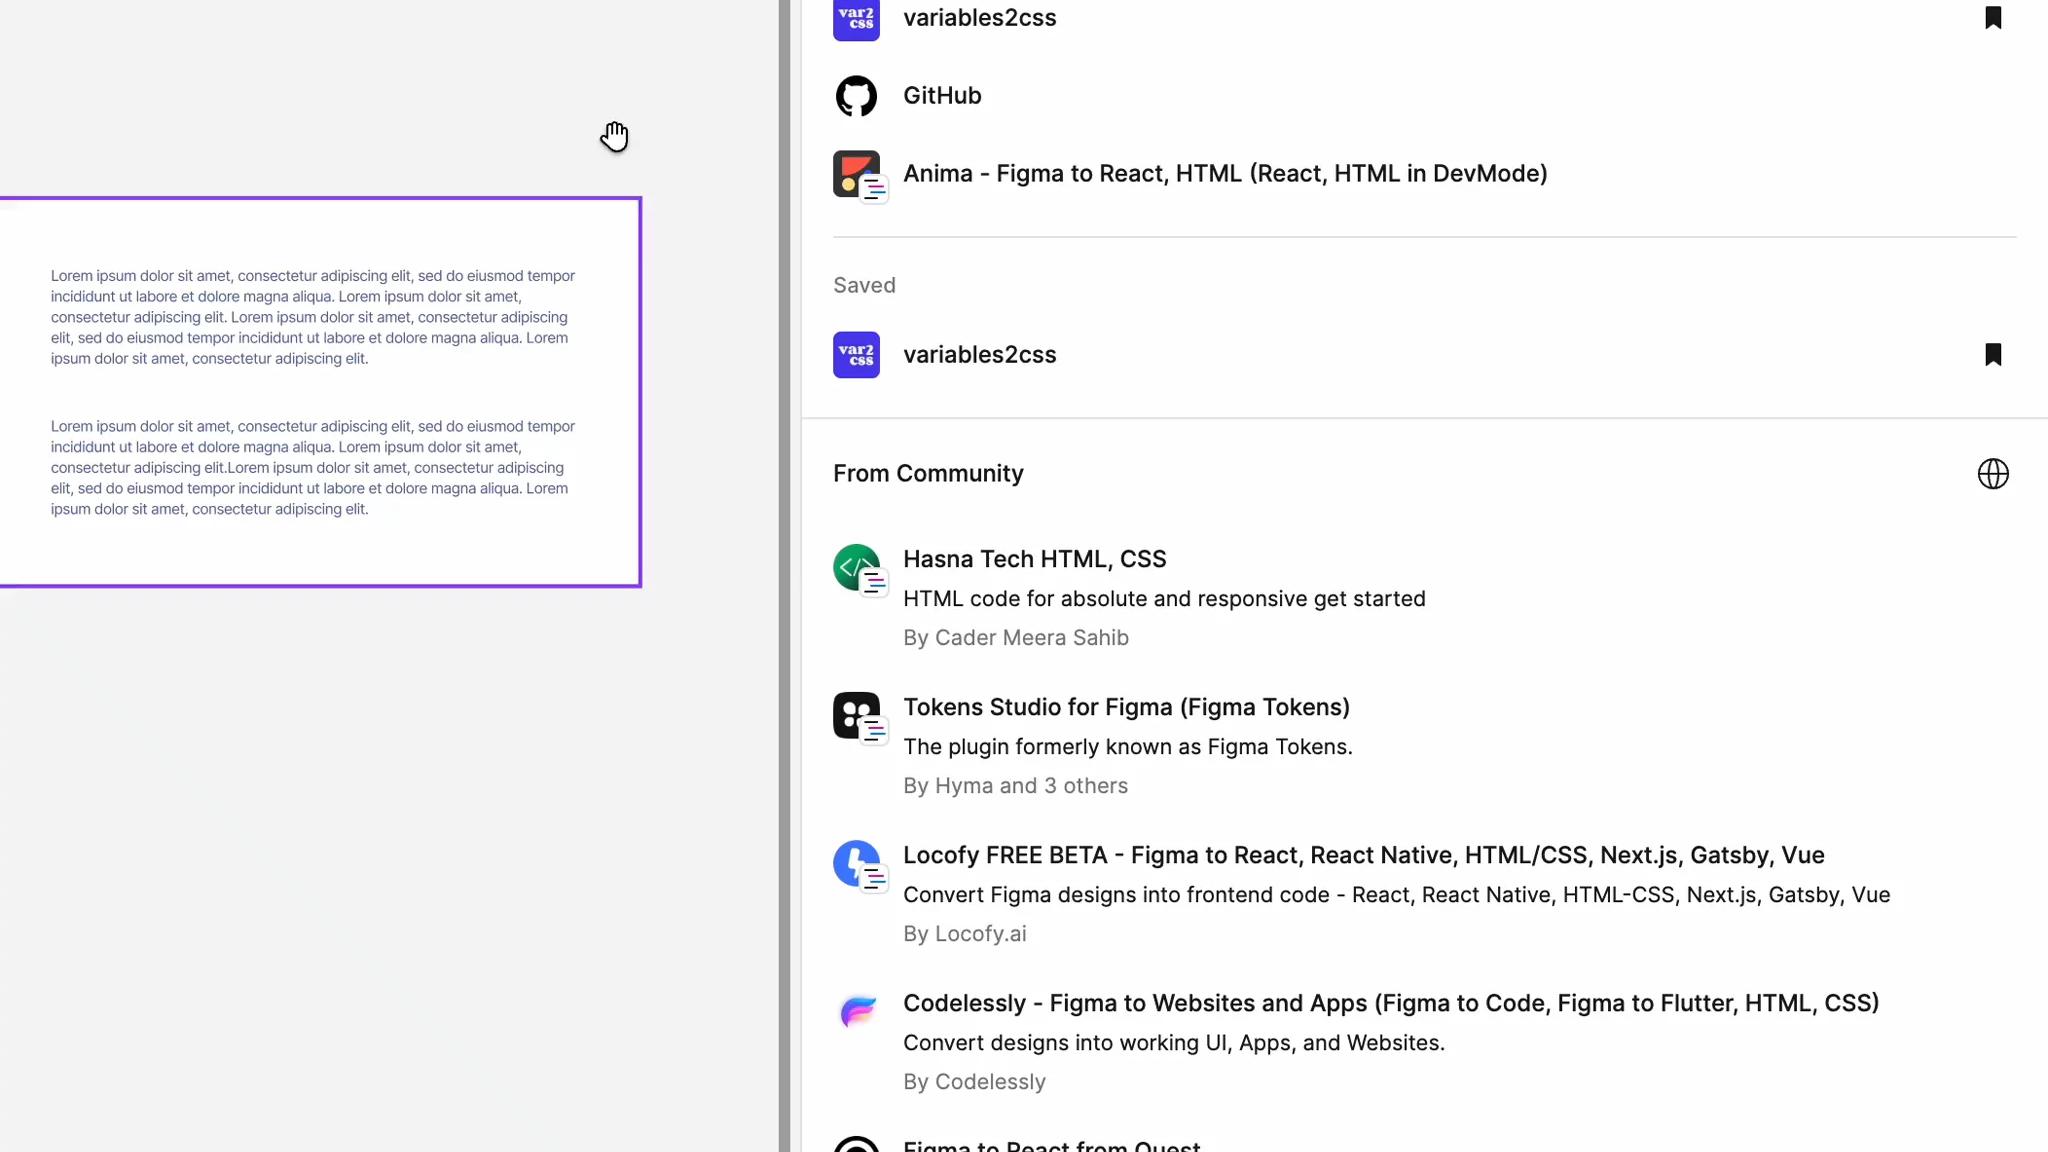Open variables2css in the Saved section

979,354
